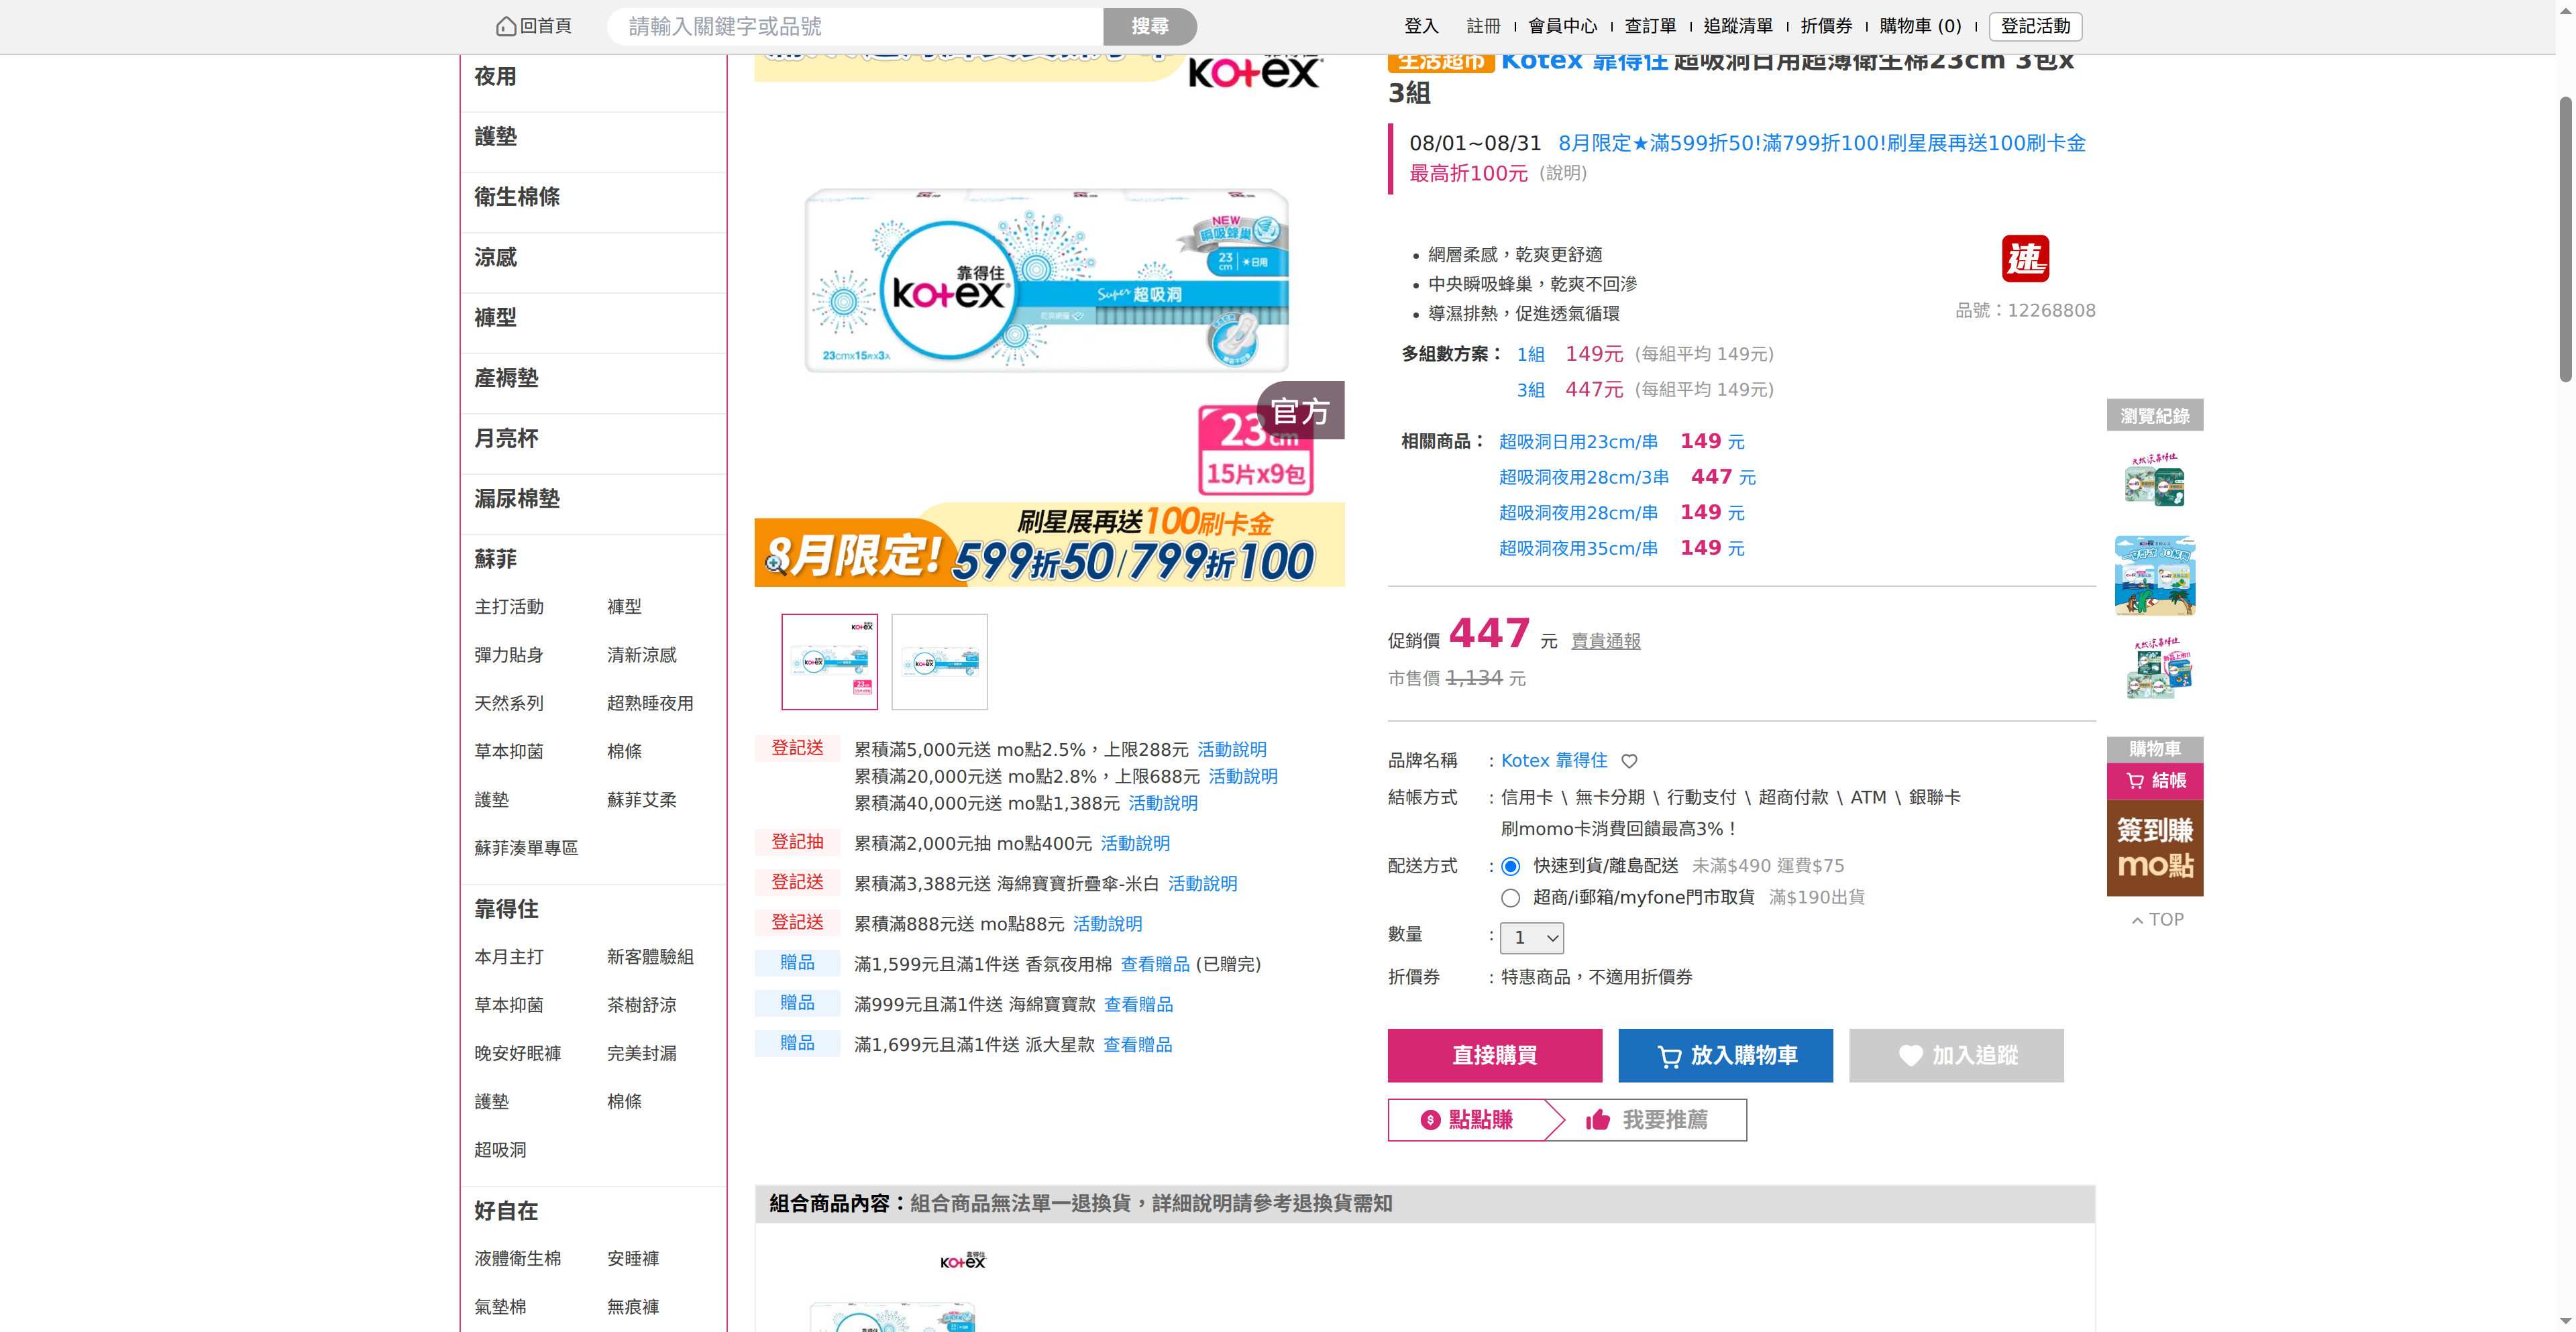Click the 超吸洞日用23cm/串 related product link
The image size is (2576, 1332).
1578,442
